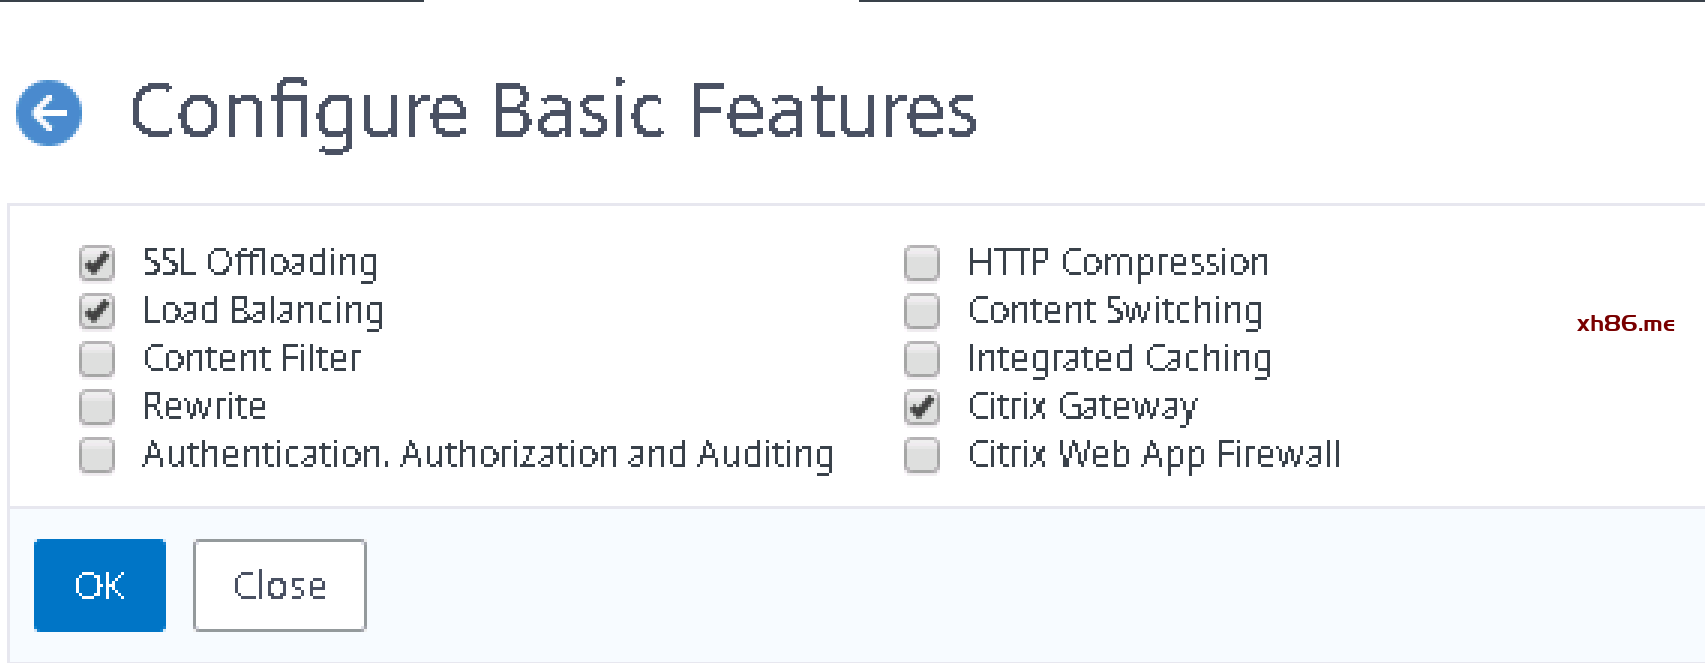
Task: Enable Authentication, Authorization and Auditing checkbox
Action: [97, 454]
